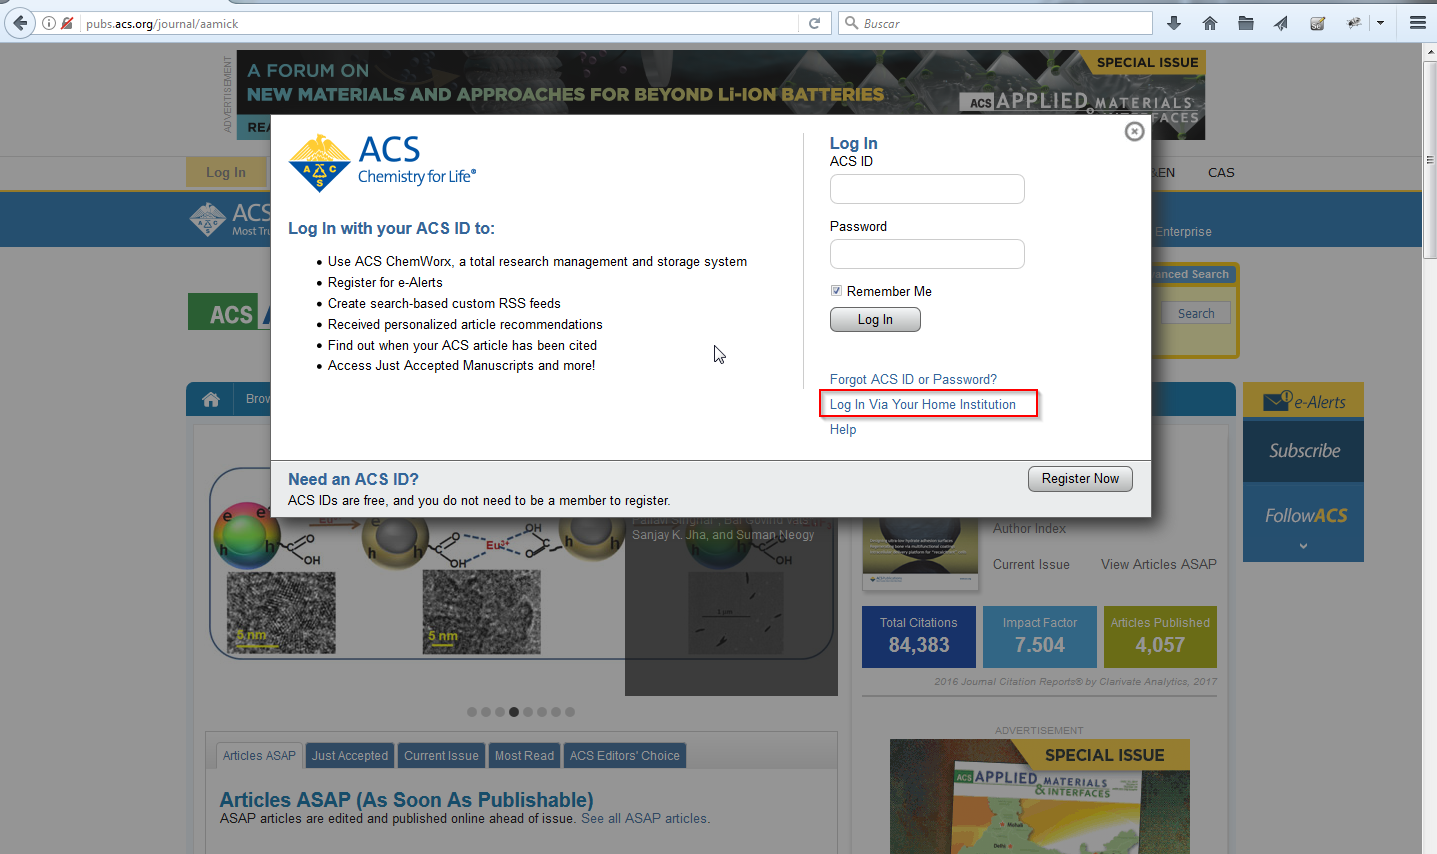Go to the browser home page
The width and height of the screenshot is (1437, 854).
tap(1210, 23)
